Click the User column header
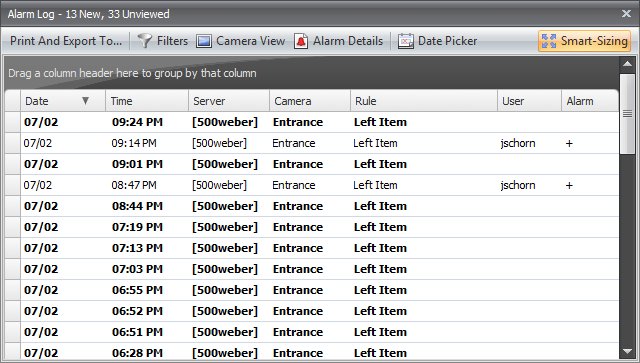 pyautogui.click(x=529, y=101)
